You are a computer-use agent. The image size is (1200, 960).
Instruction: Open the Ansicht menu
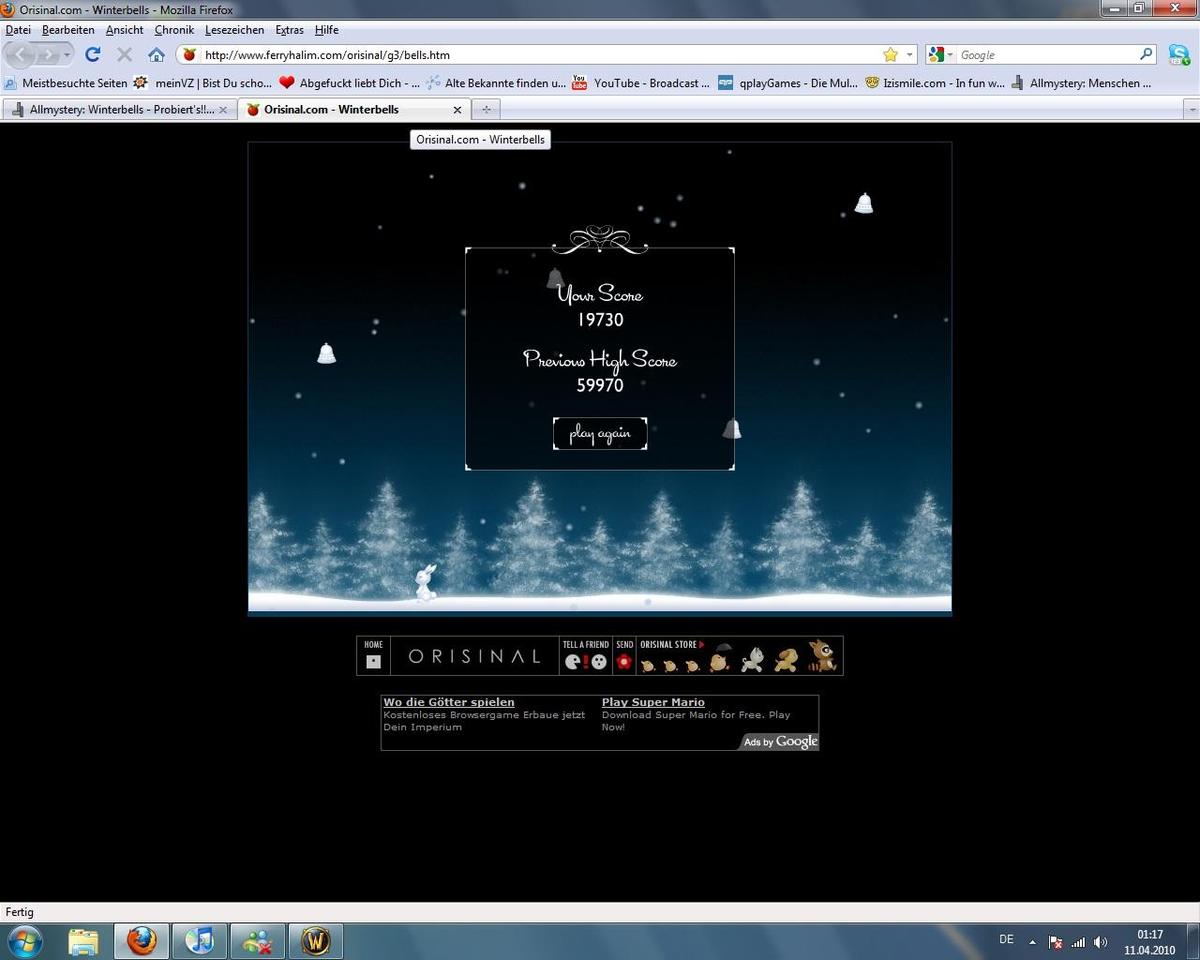pos(125,30)
